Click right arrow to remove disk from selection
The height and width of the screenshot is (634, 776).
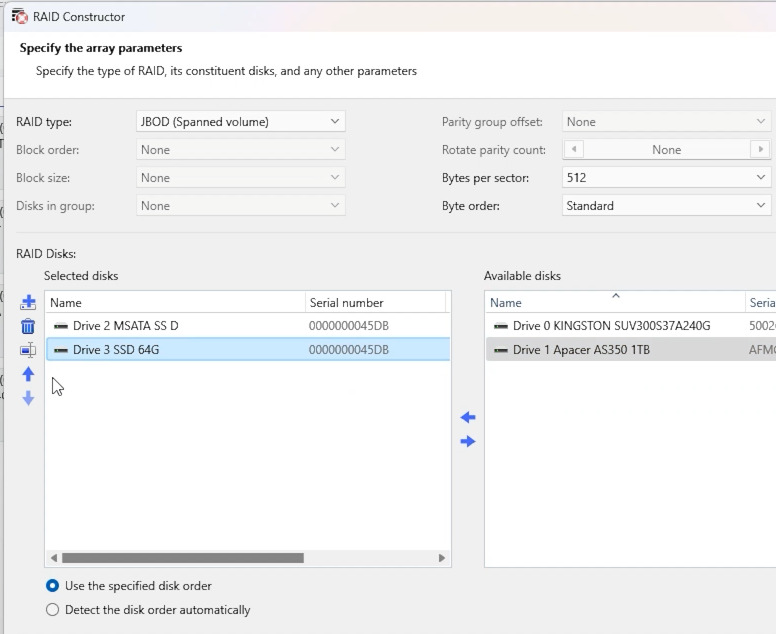pos(468,441)
